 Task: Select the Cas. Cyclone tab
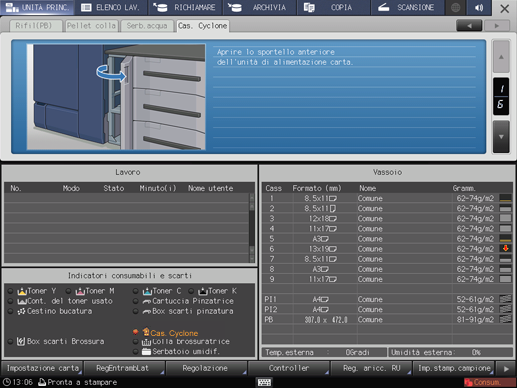click(203, 26)
